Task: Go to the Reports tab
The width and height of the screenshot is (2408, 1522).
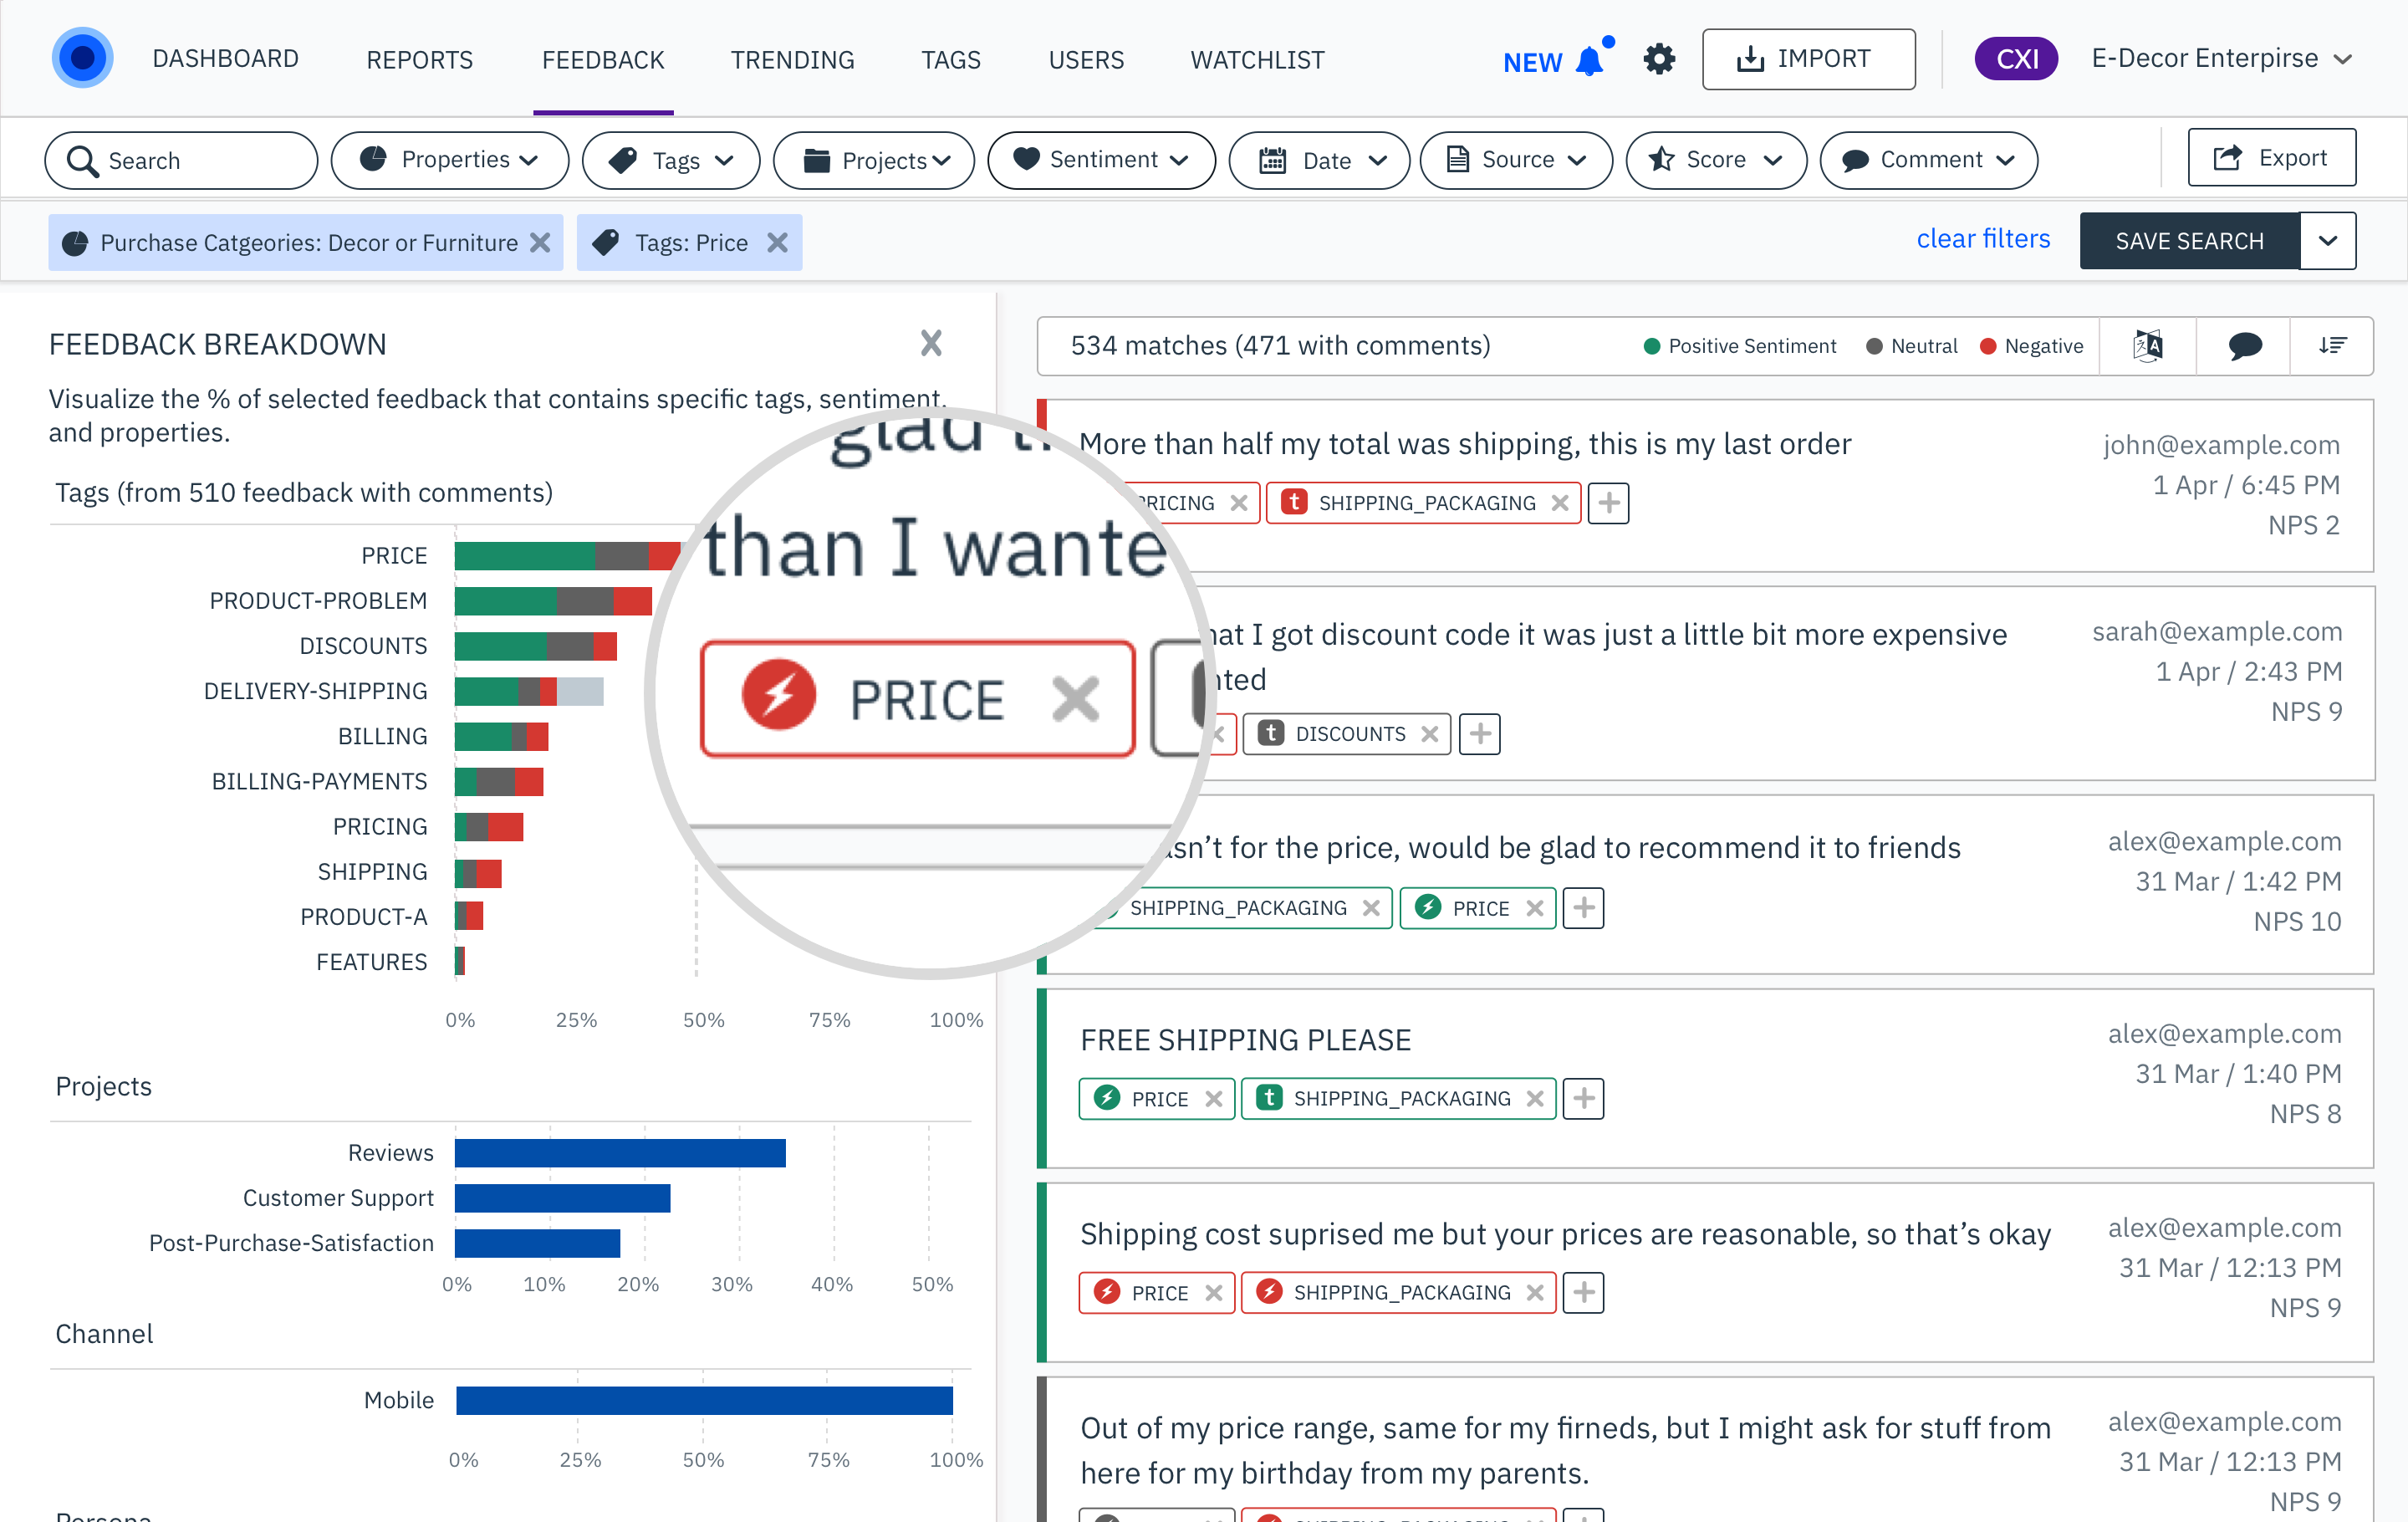Action: point(420,60)
